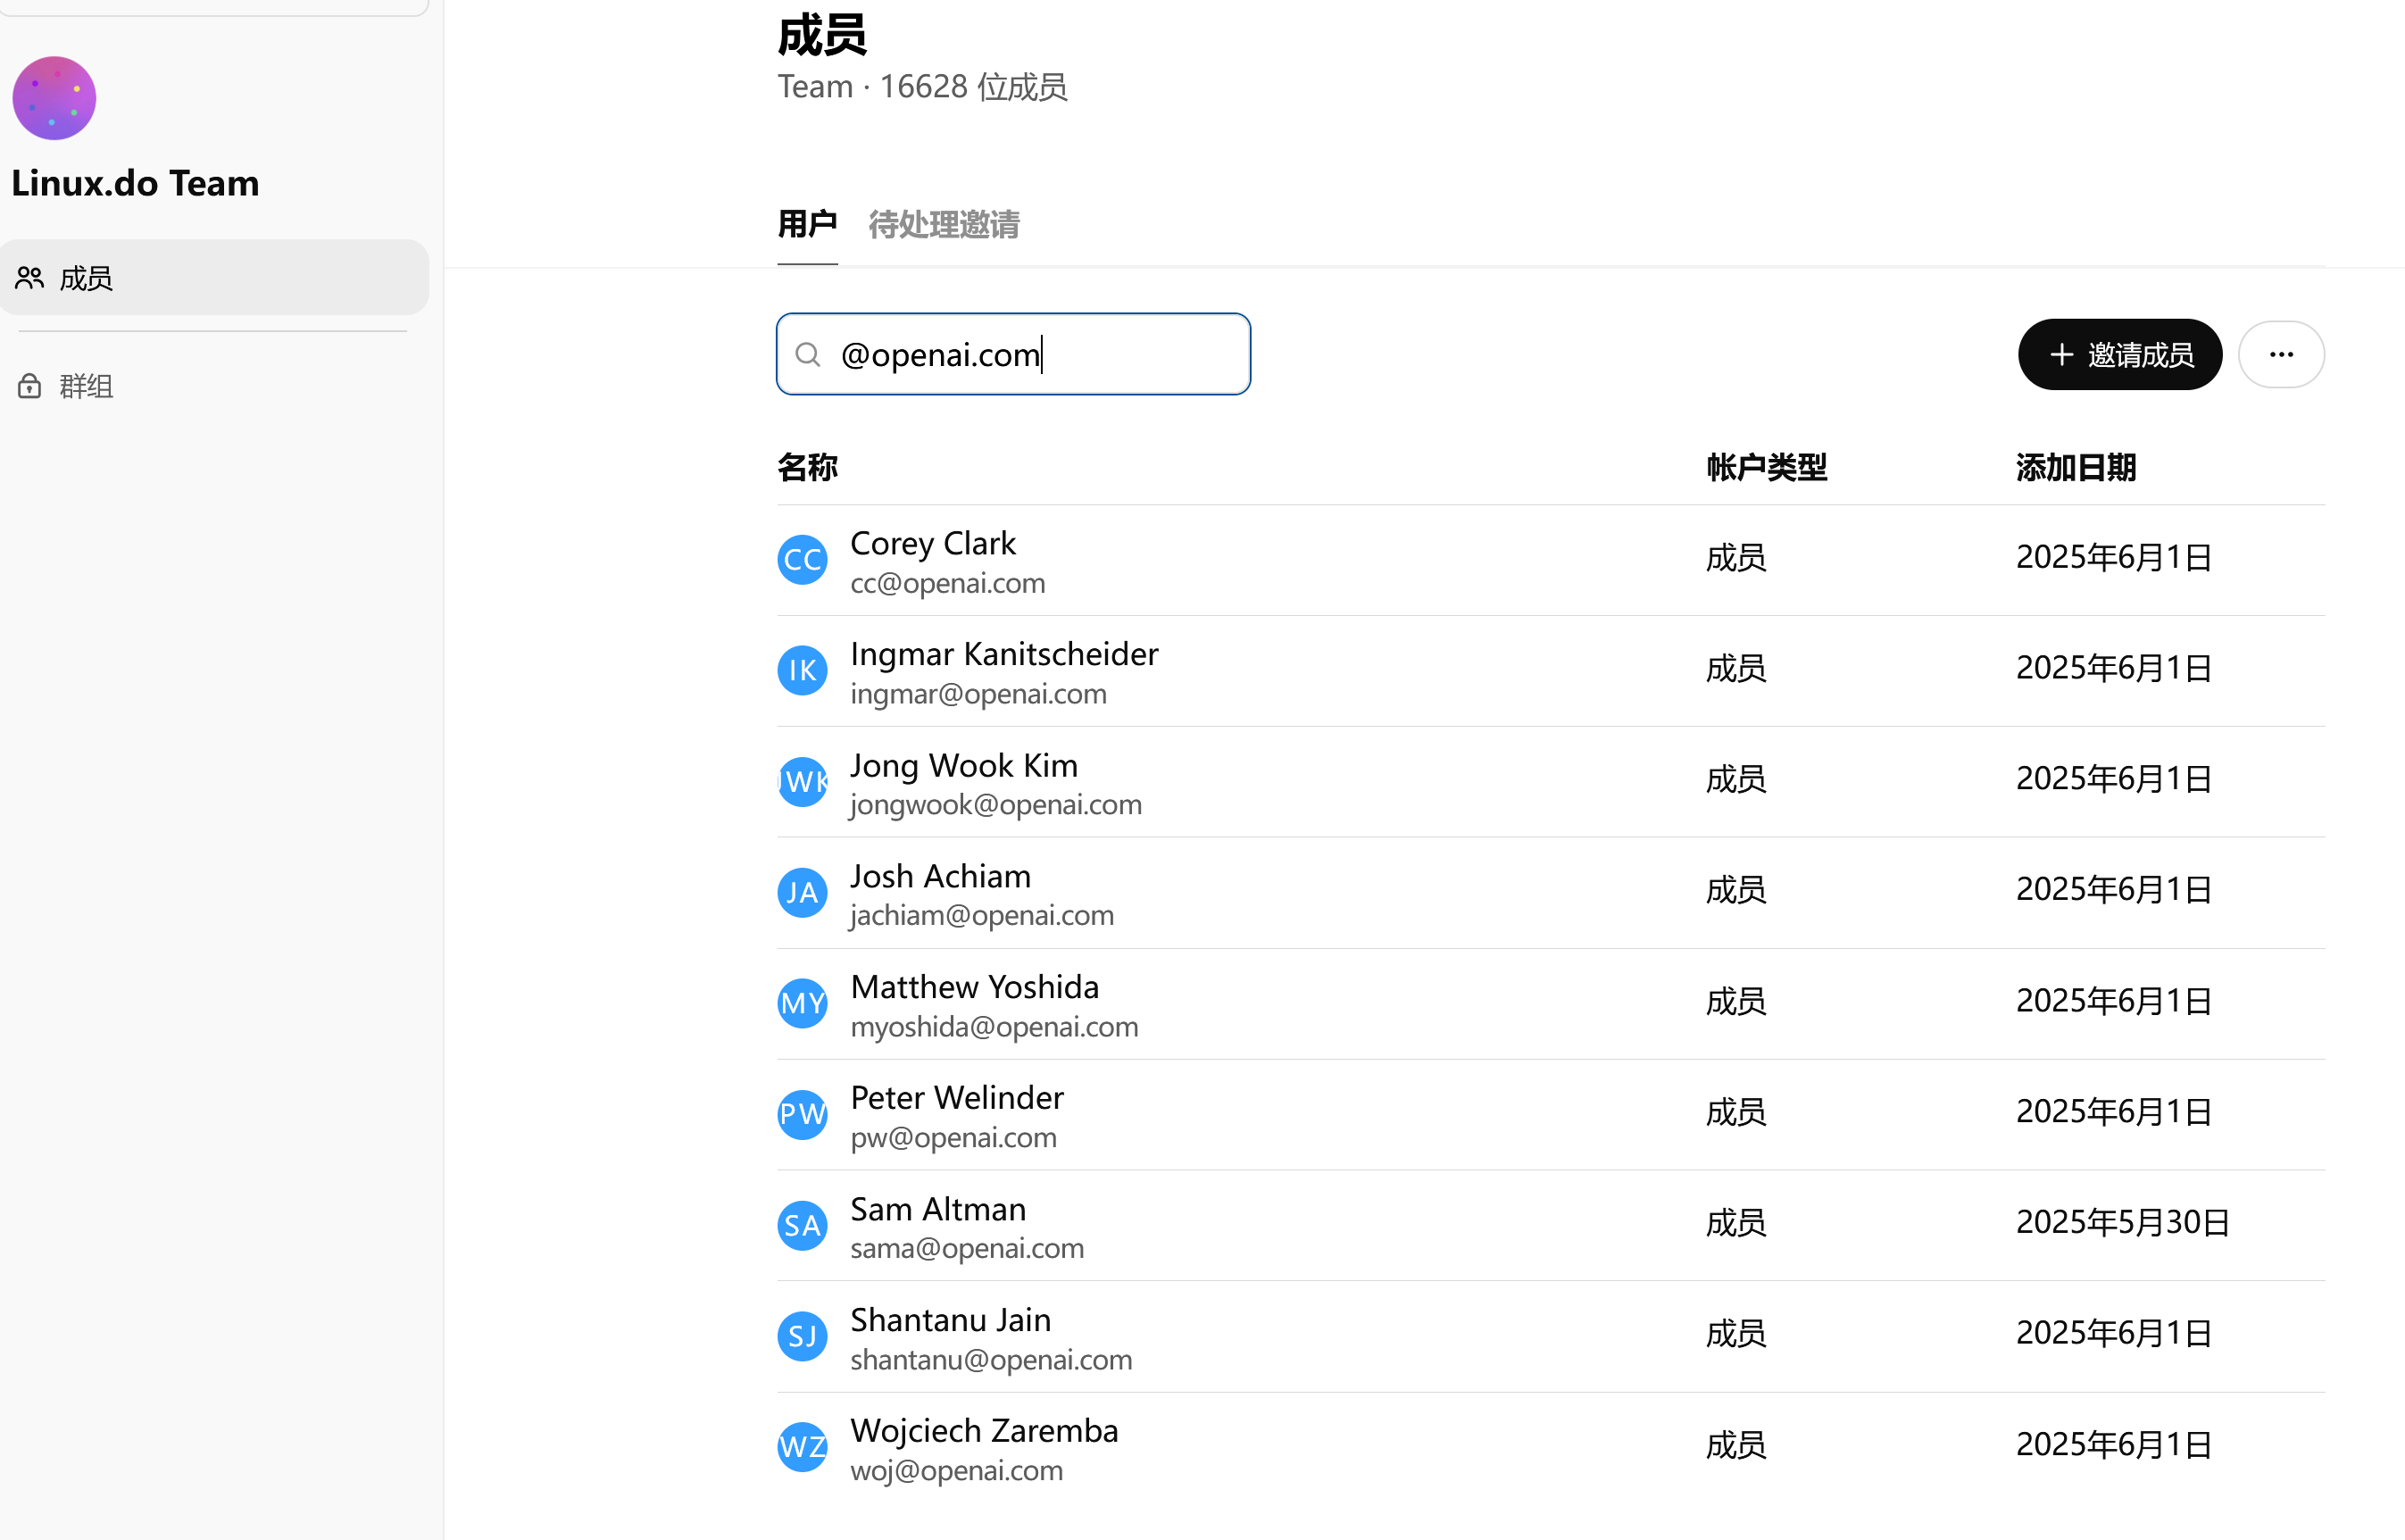Select the name Sam Altman
This screenshot has width=2405, height=1540.
click(x=938, y=1209)
